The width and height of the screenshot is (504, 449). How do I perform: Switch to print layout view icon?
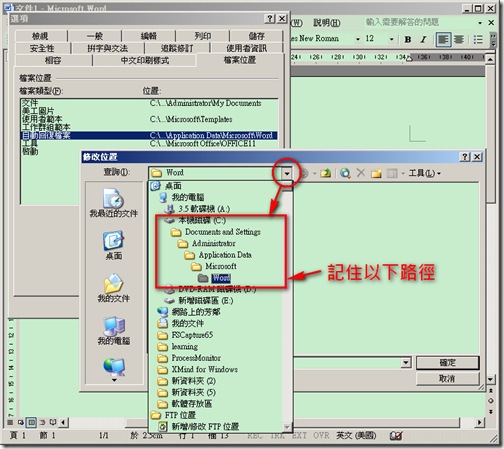(31, 423)
